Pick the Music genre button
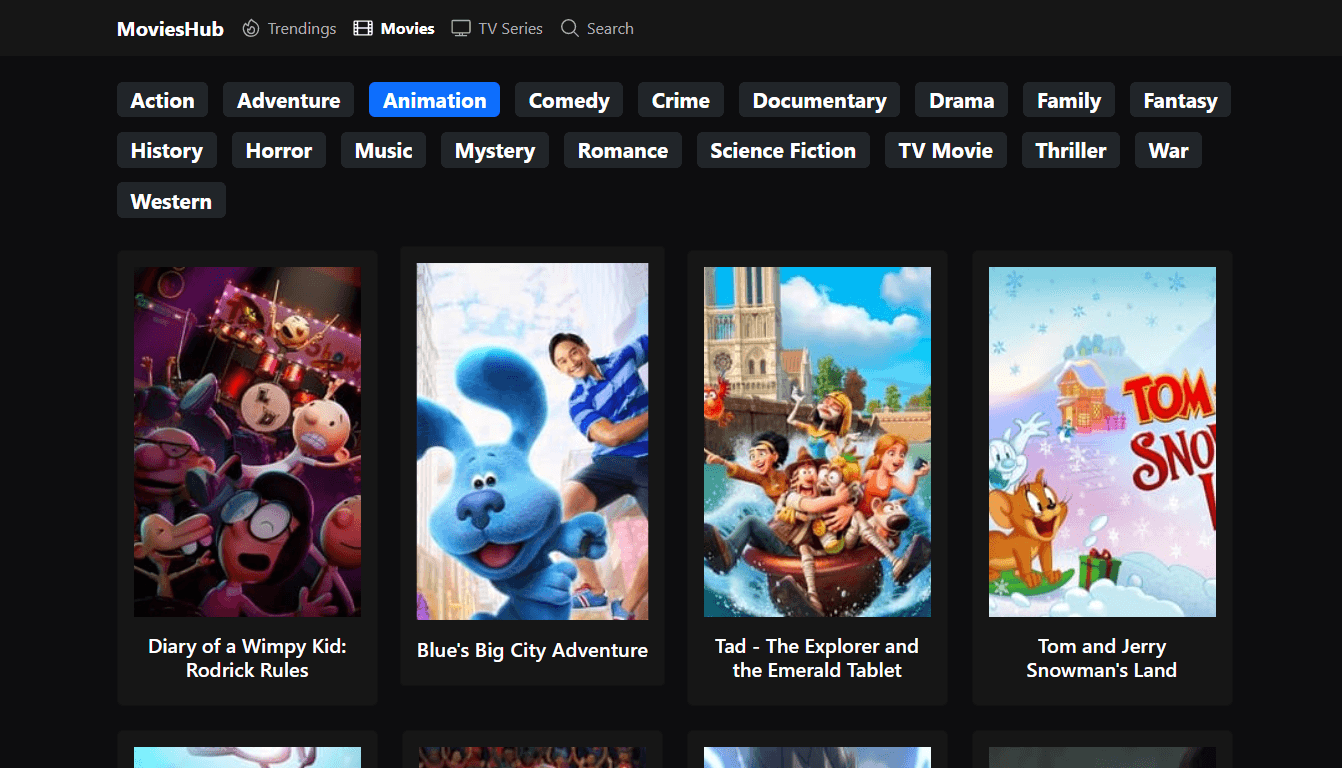Screen dimensions: 1342x768 click(384, 150)
